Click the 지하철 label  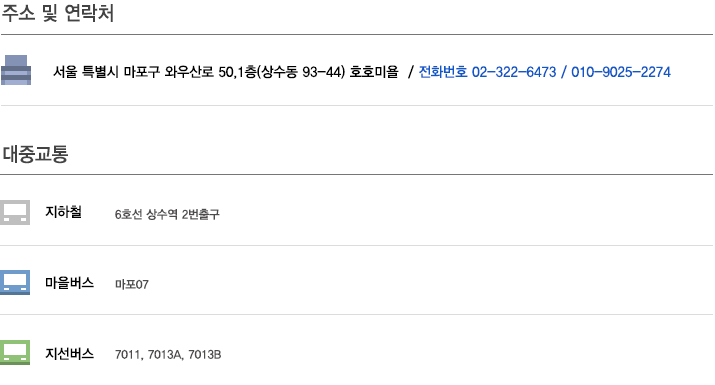tap(63, 212)
